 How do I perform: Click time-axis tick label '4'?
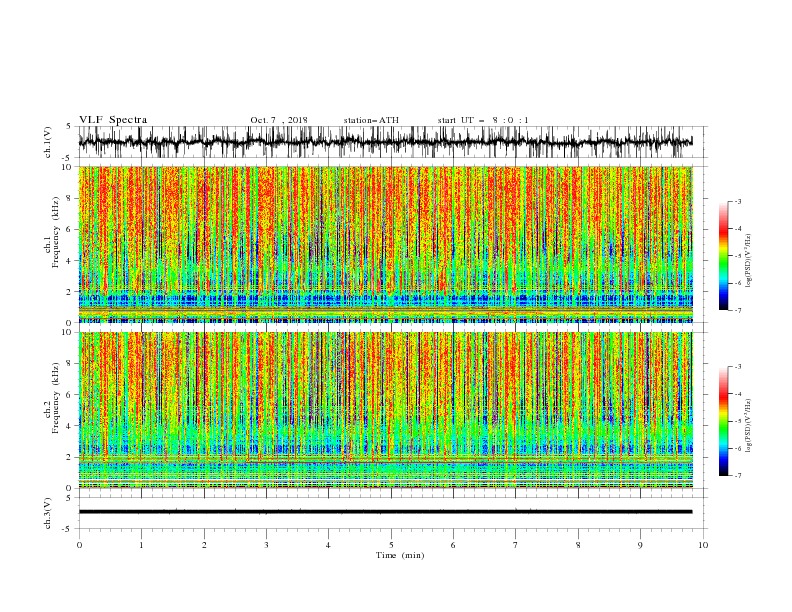(x=328, y=545)
